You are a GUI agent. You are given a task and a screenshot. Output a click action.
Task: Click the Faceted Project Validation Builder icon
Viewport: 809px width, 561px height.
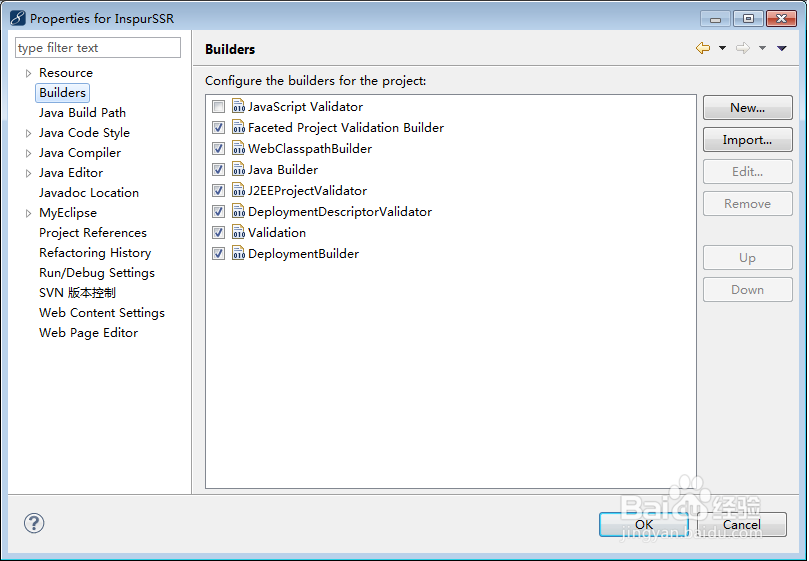pos(238,127)
